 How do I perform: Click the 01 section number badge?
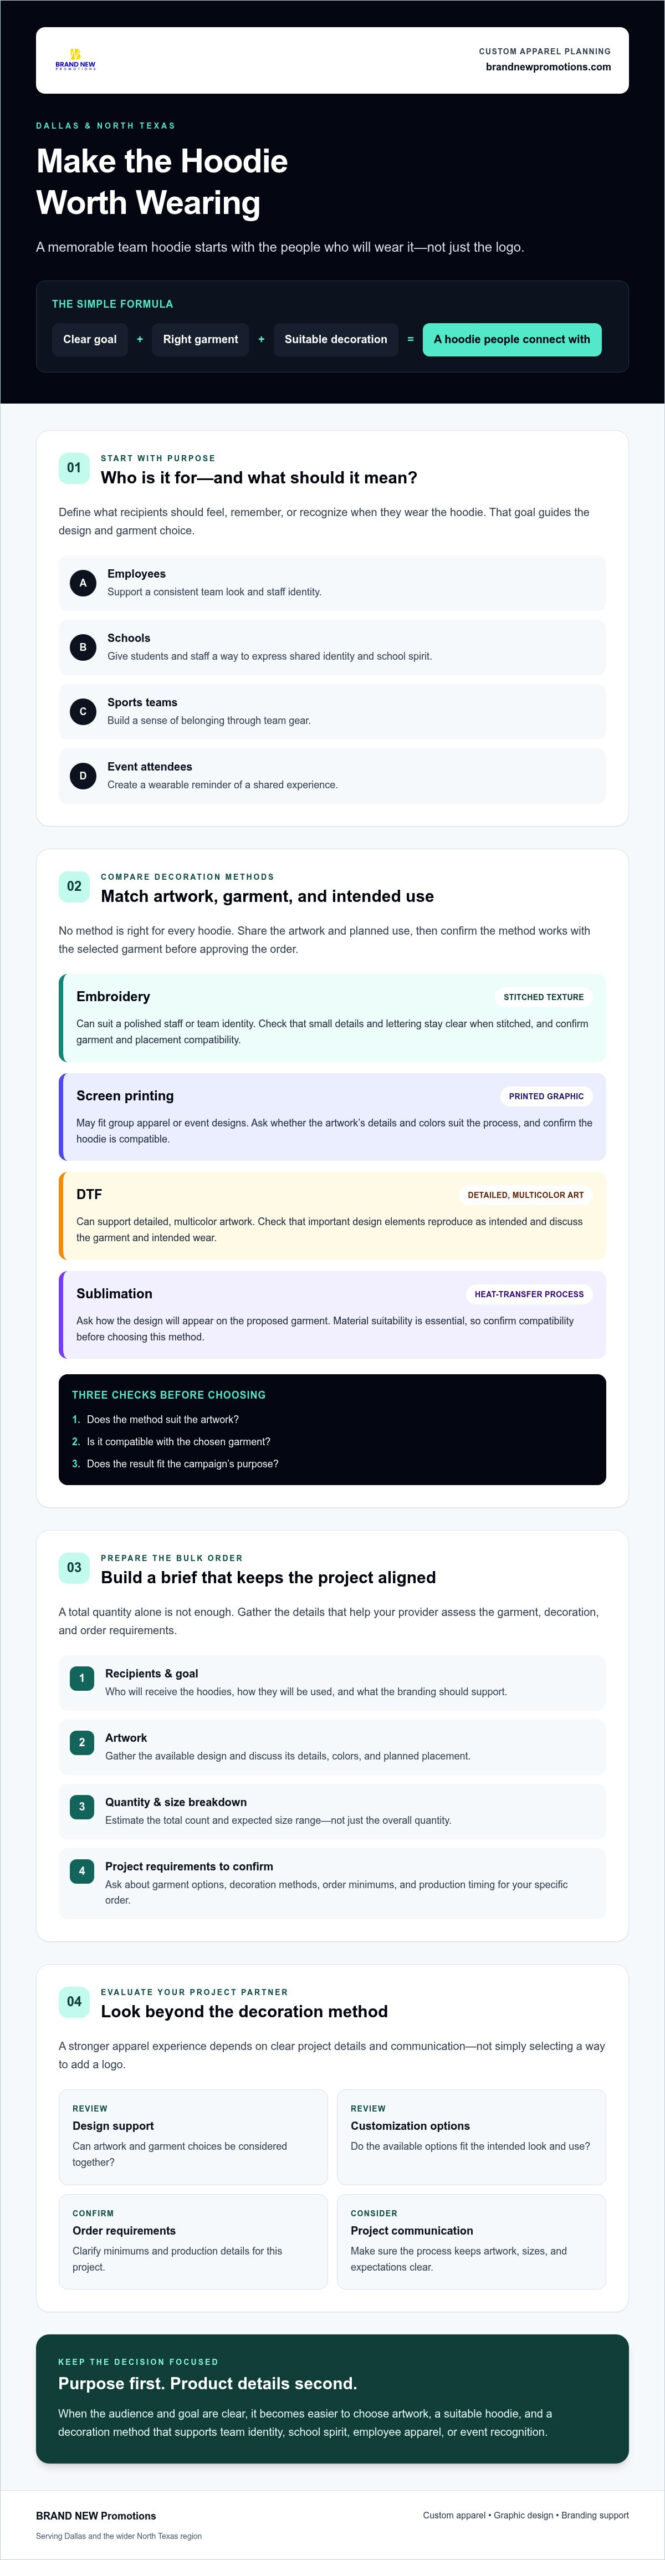tap(74, 467)
